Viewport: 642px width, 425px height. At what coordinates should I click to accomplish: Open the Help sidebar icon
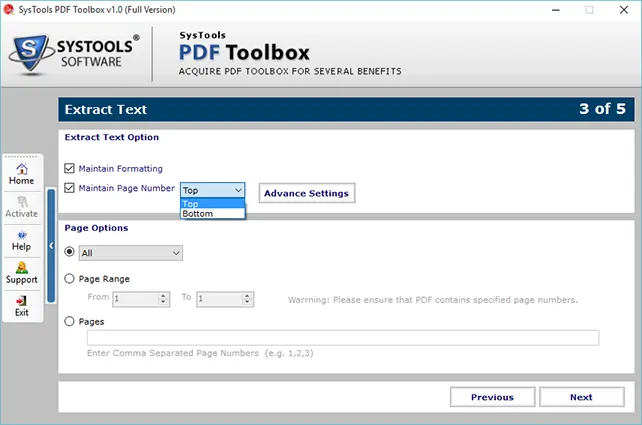tap(22, 241)
